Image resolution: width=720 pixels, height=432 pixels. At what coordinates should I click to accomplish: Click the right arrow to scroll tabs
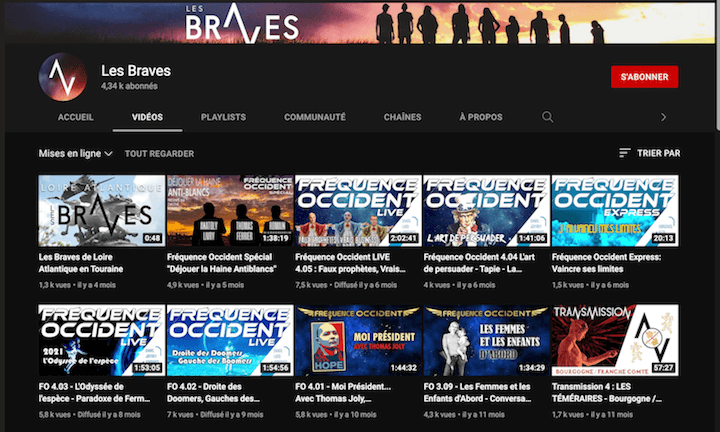tap(663, 117)
